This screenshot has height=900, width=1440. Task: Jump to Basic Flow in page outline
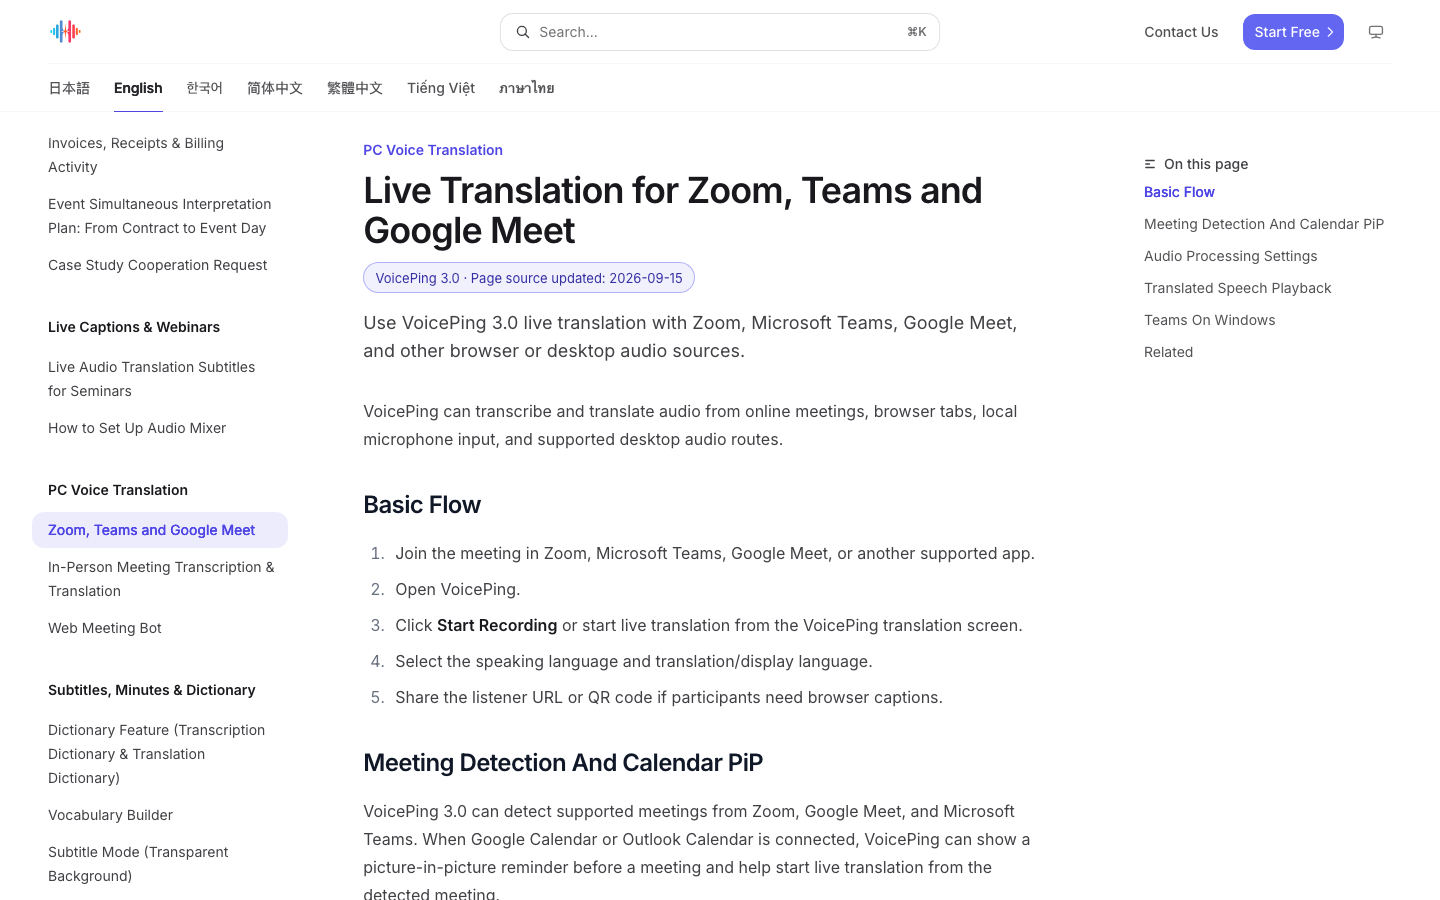coord(1179,192)
